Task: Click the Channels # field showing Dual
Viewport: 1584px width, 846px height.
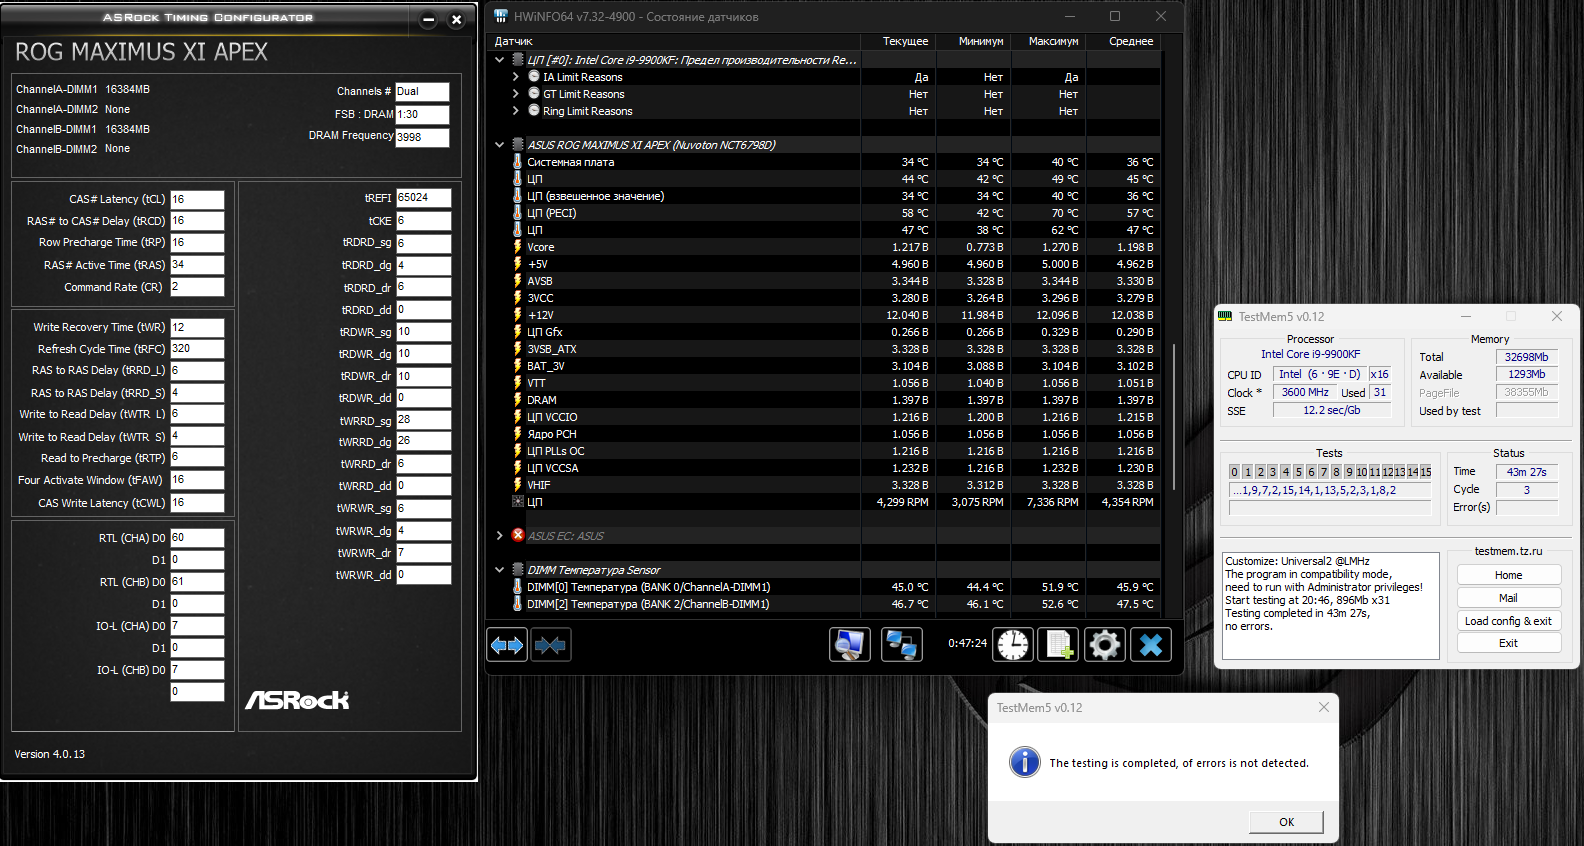Action: pyautogui.click(x=422, y=91)
